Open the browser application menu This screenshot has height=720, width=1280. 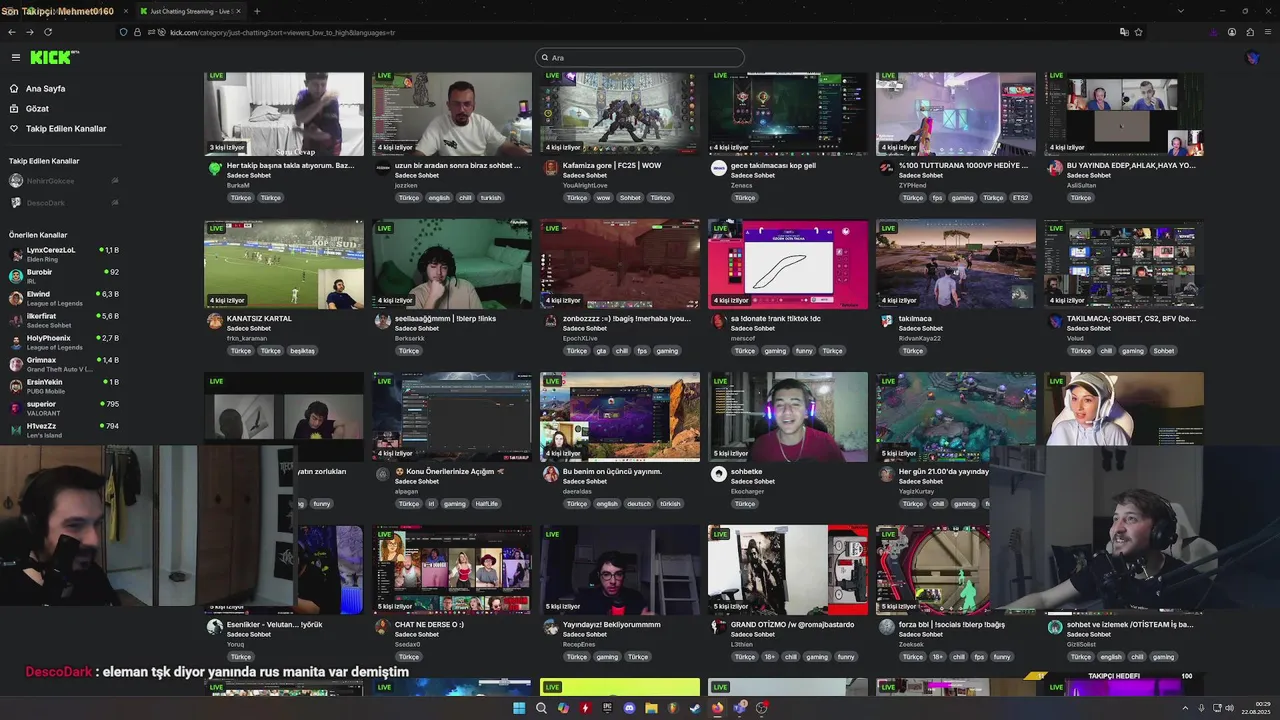1267,32
